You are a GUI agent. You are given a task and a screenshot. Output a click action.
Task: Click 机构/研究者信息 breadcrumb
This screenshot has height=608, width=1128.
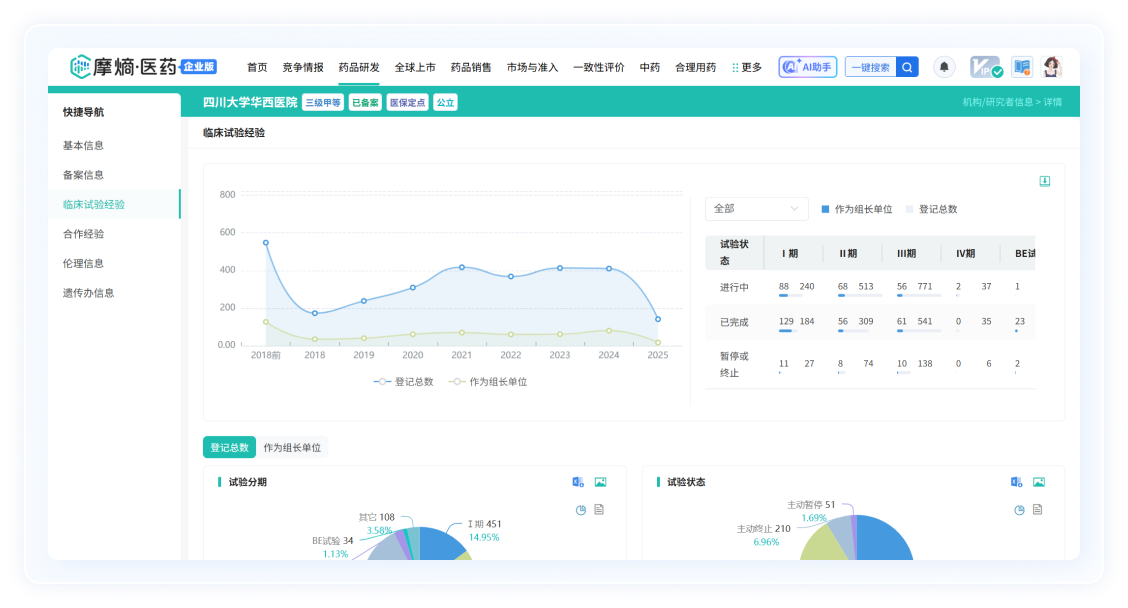(x=997, y=102)
